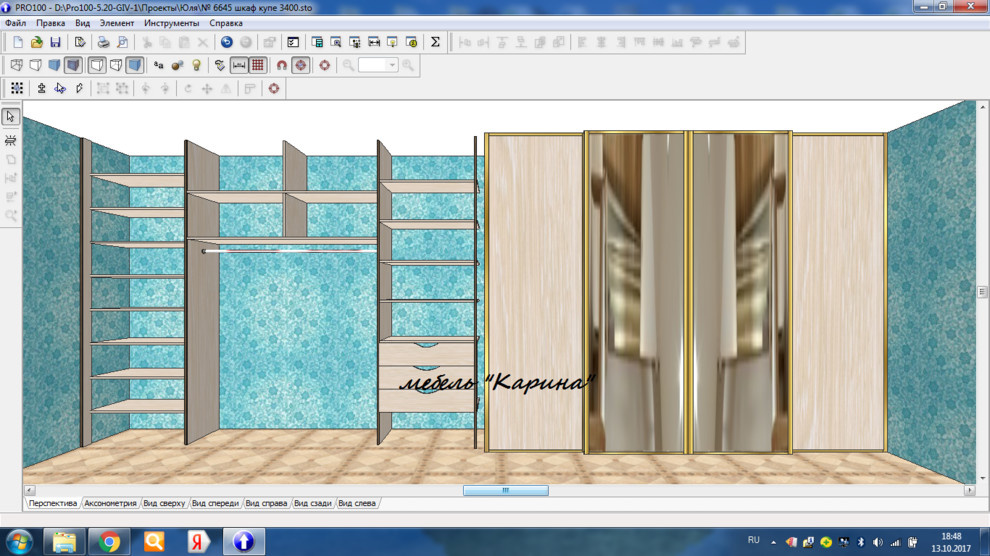Toggle the dimensions display button
The height and width of the screenshot is (556, 990).
[239, 65]
